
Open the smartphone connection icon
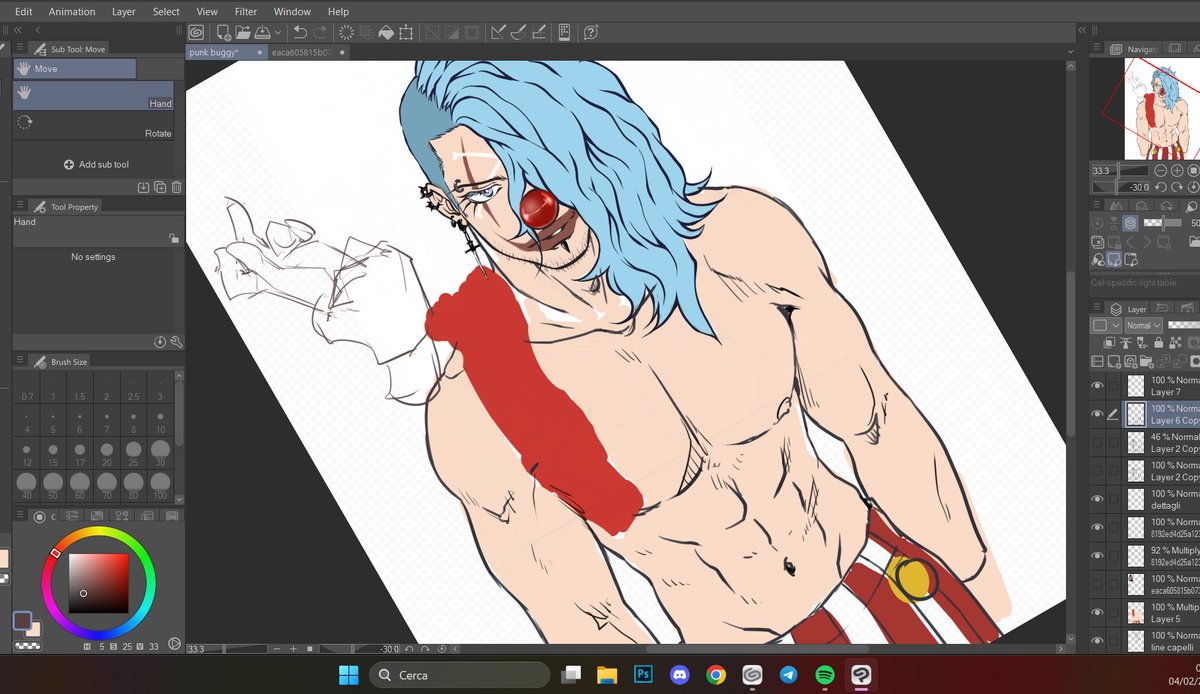(x=565, y=32)
